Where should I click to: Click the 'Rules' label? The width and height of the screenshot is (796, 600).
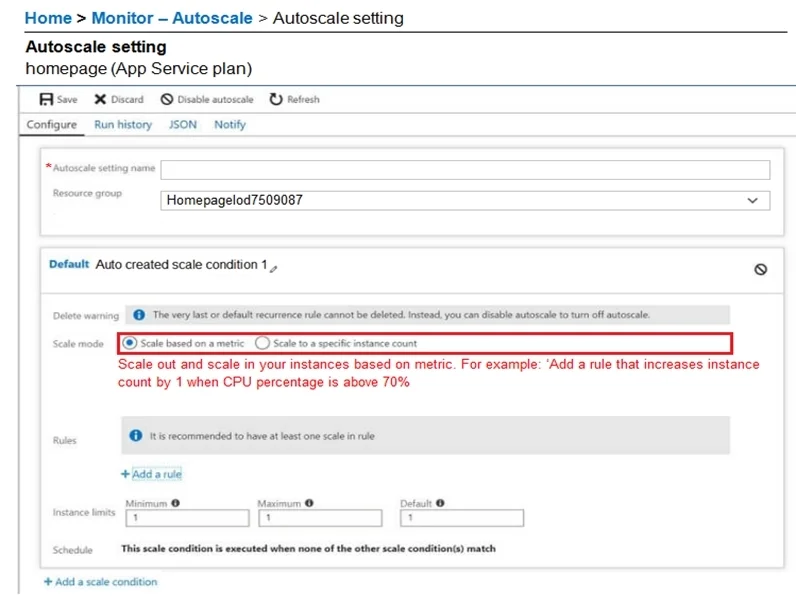click(x=64, y=440)
